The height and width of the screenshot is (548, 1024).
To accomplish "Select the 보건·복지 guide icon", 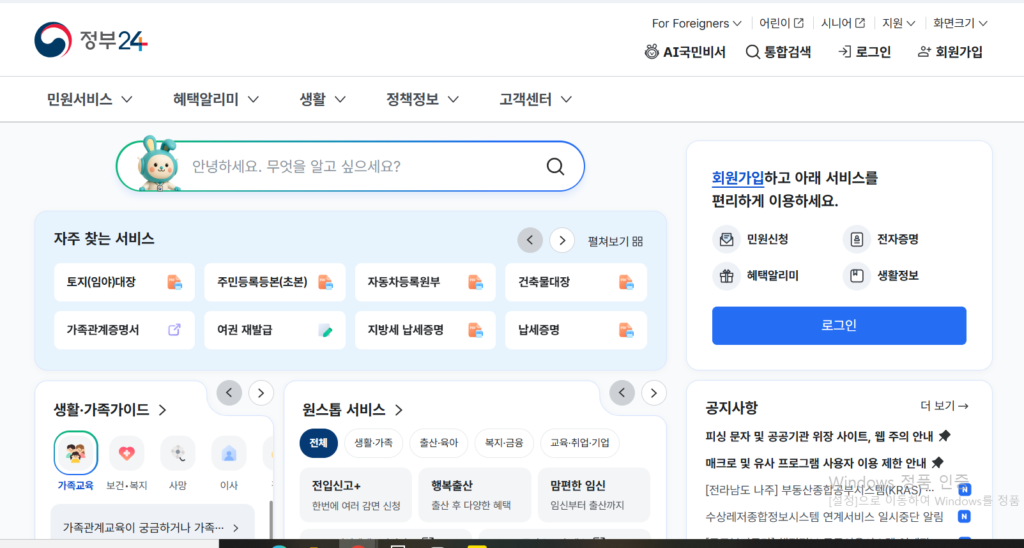I will [127, 453].
